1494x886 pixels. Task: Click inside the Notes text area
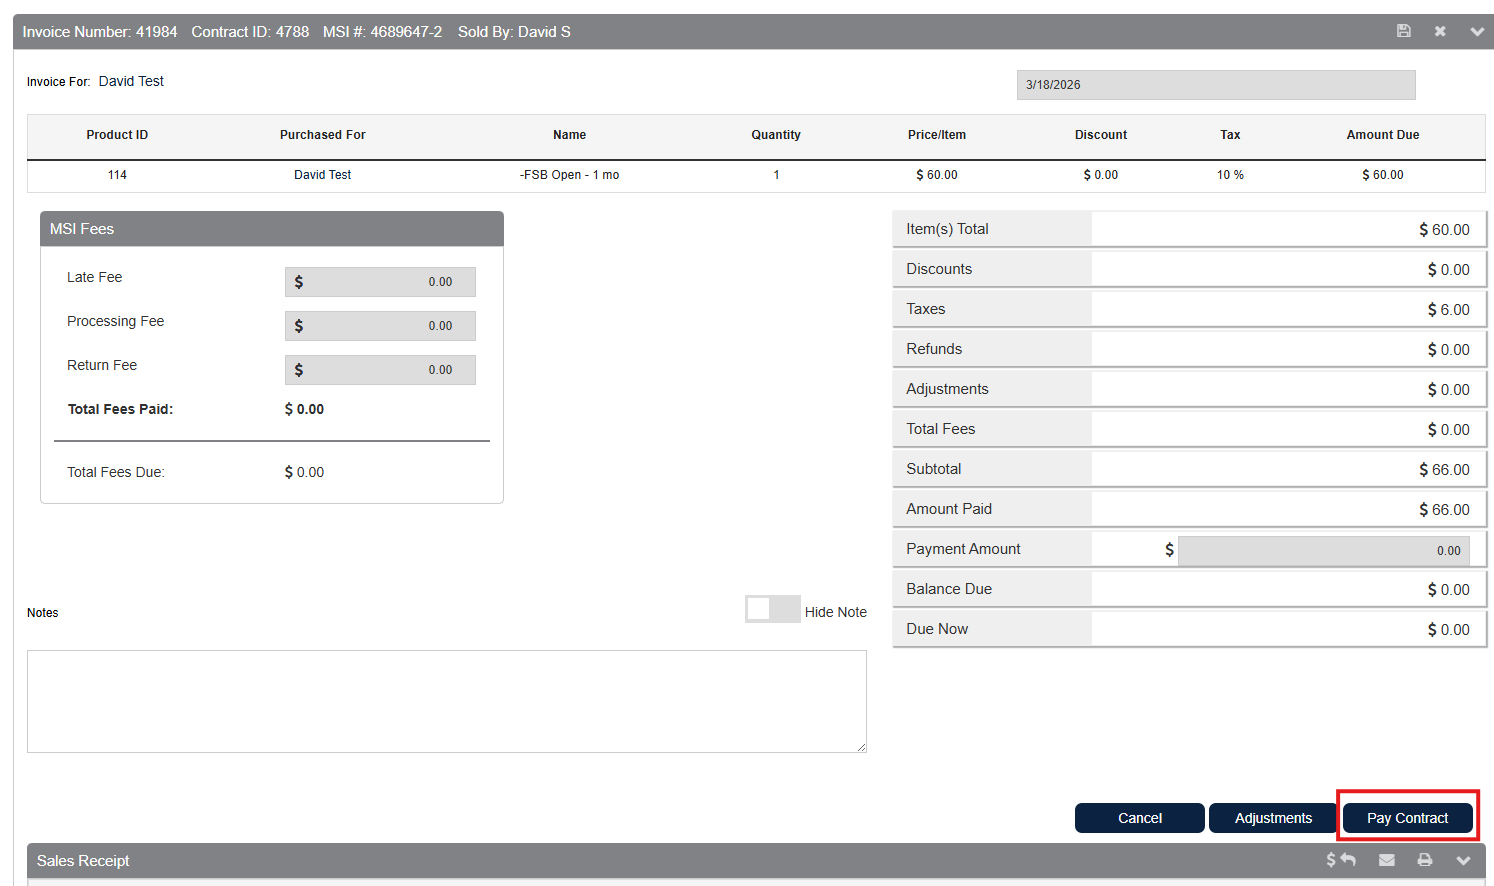click(446, 701)
